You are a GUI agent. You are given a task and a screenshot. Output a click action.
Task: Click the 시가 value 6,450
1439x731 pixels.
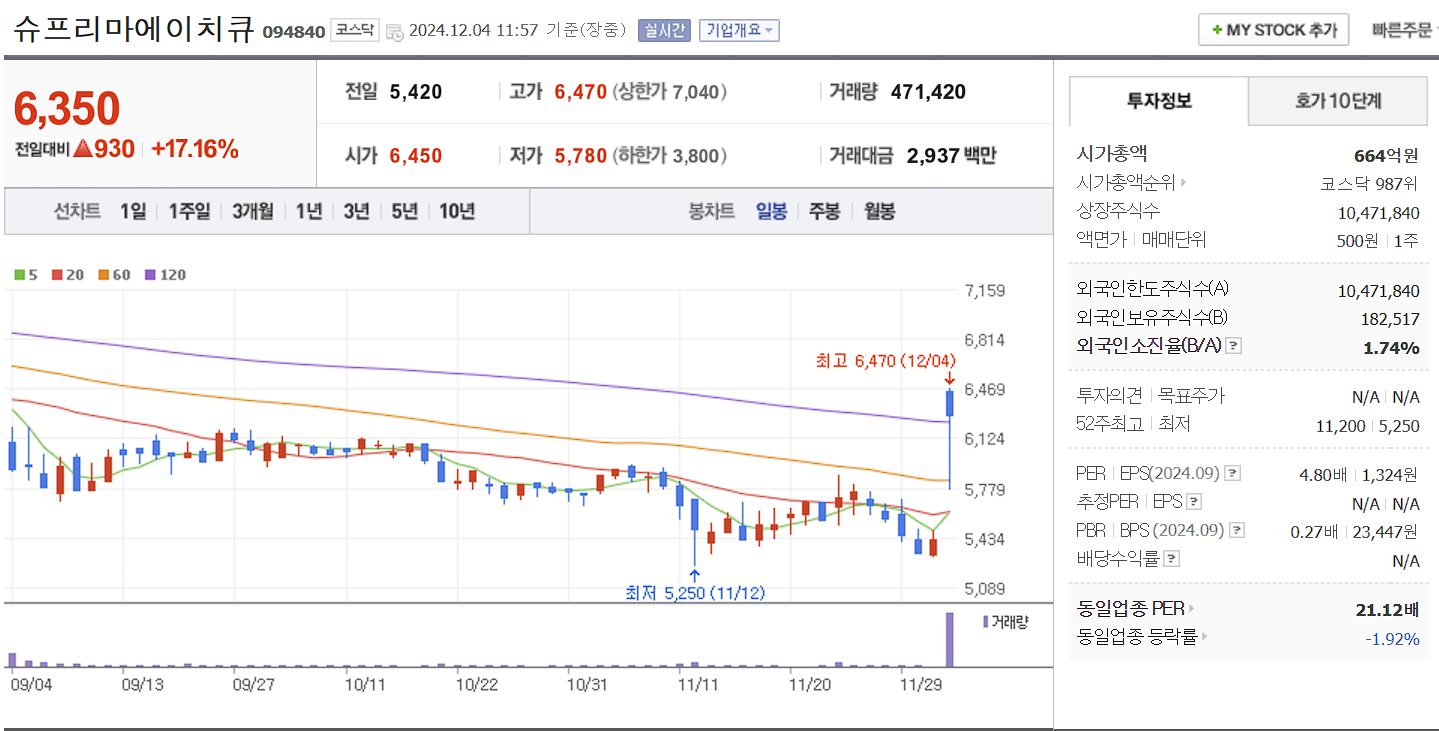(x=415, y=155)
